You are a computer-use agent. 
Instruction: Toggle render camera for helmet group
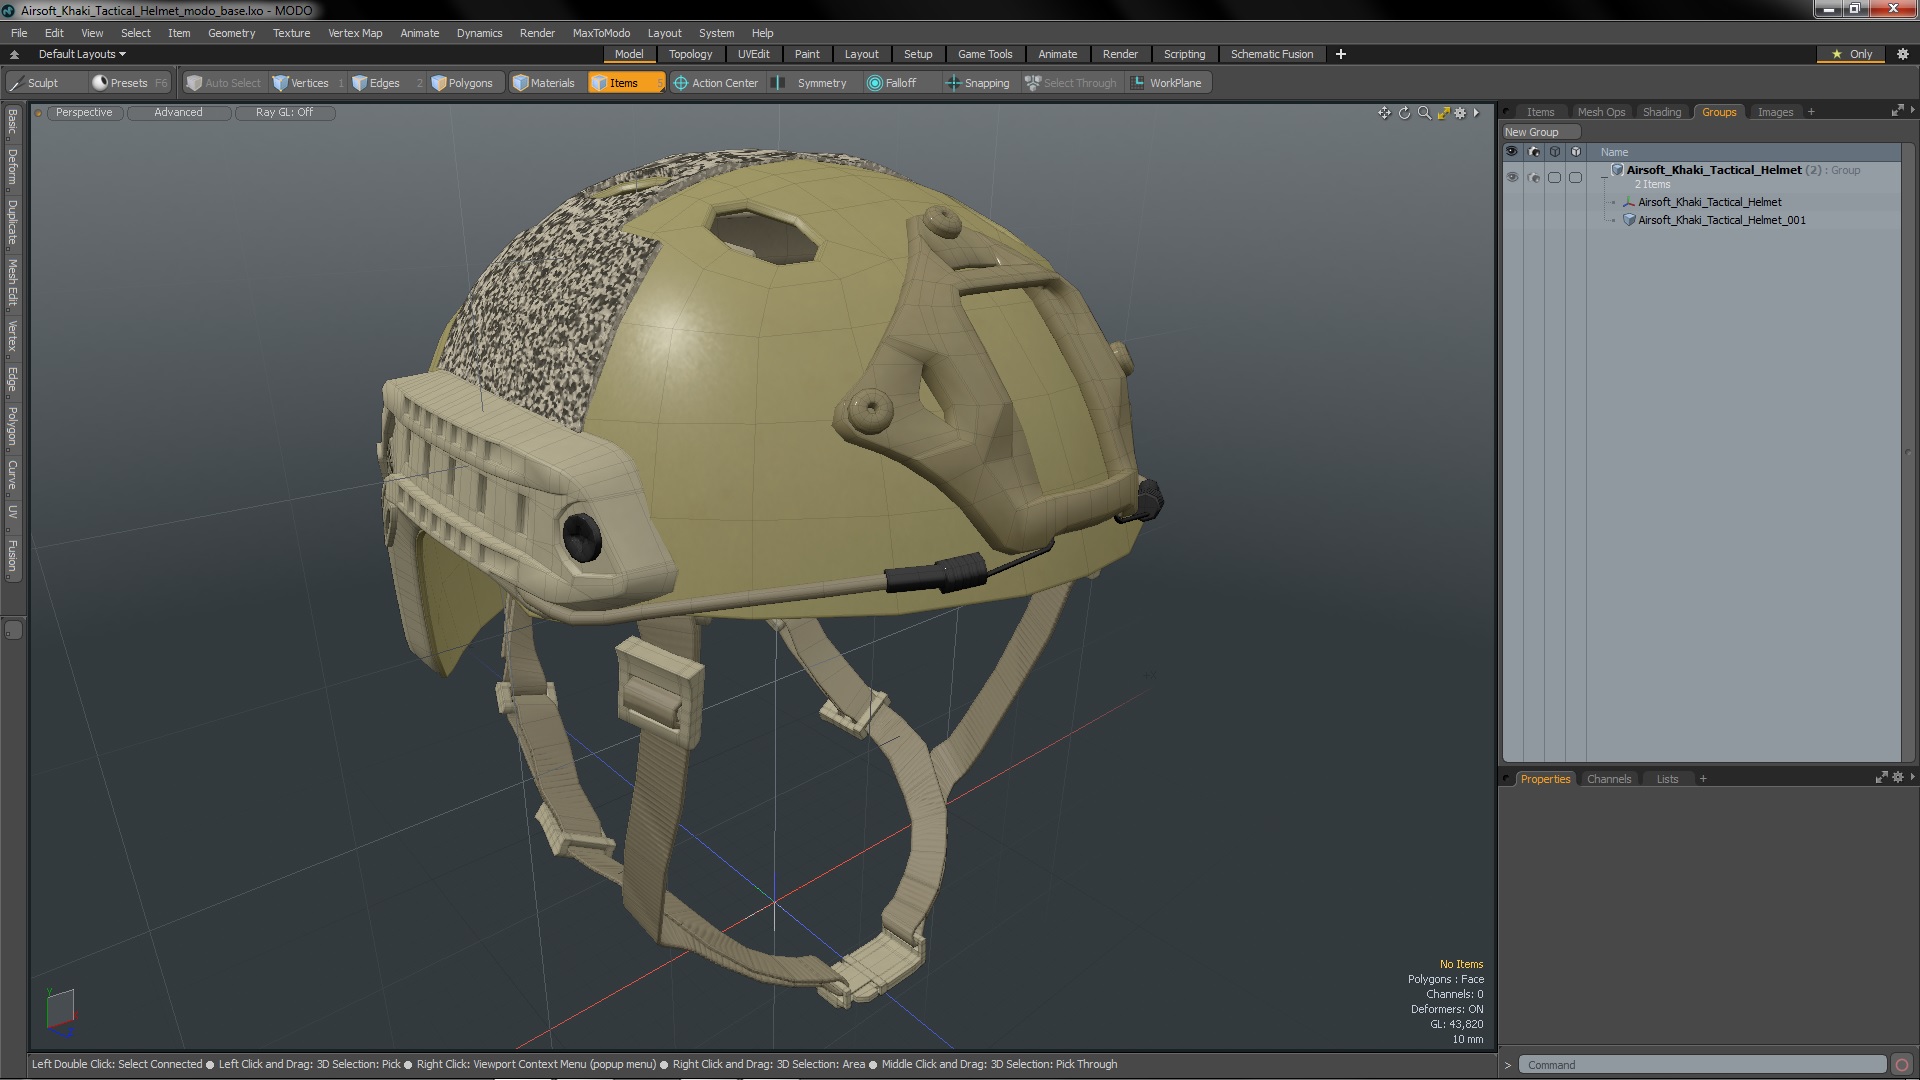point(1534,177)
